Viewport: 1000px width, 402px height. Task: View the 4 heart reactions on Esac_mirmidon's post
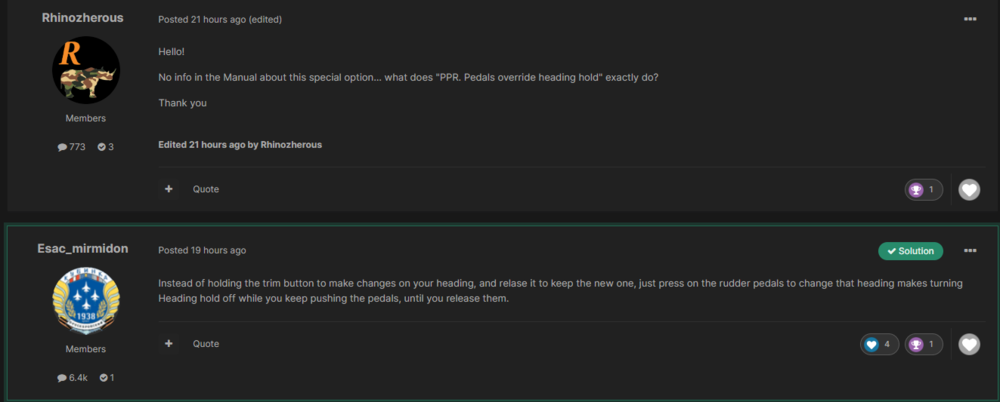click(x=877, y=344)
